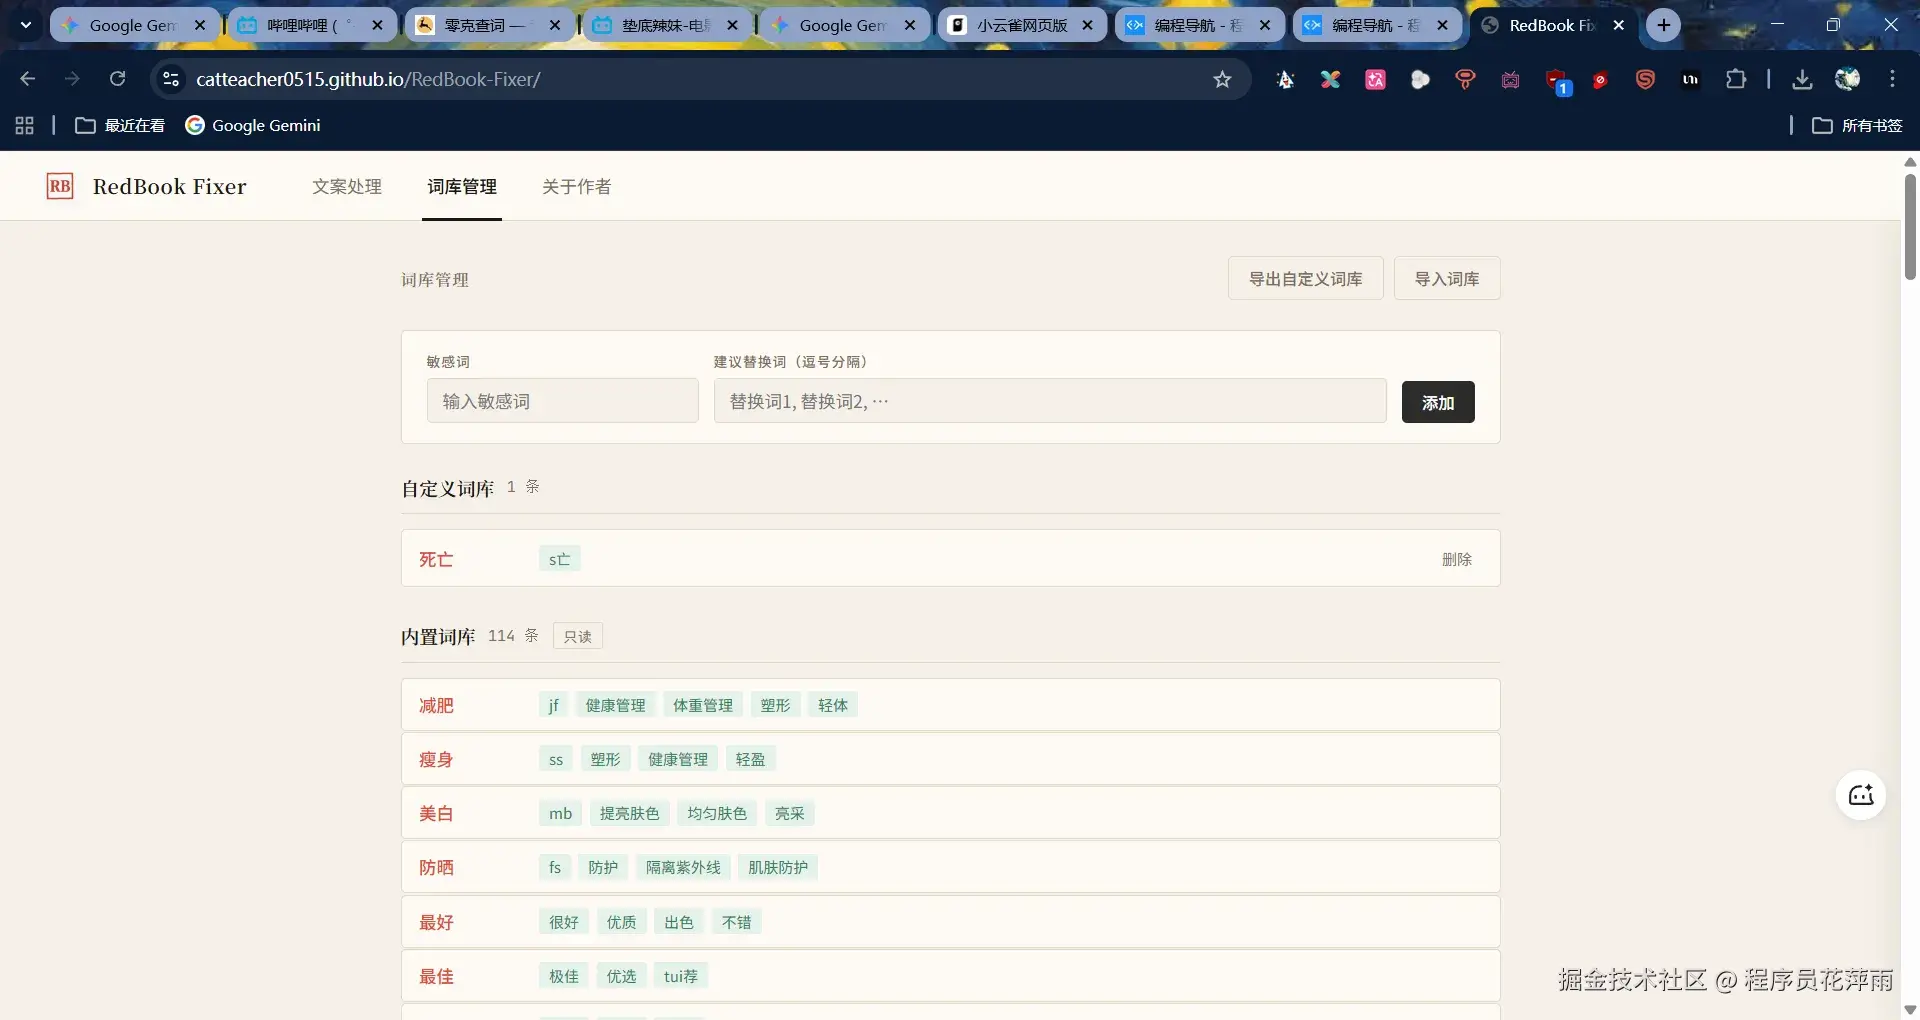Open the Chrome three-dot menu
The width and height of the screenshot is (1920, 1020).
click(x=1892, y=79)
